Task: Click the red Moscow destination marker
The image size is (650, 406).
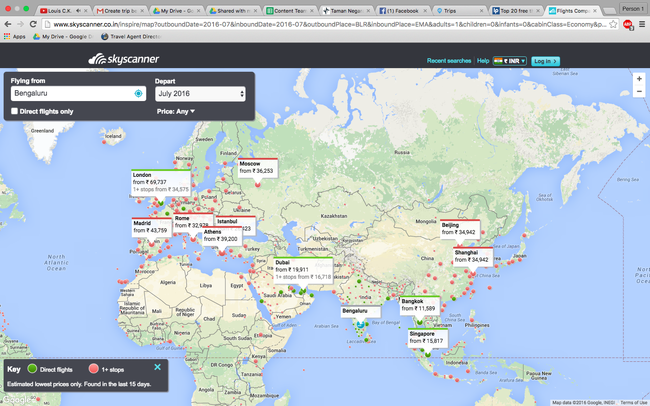Action: click(x=257, y=185)
